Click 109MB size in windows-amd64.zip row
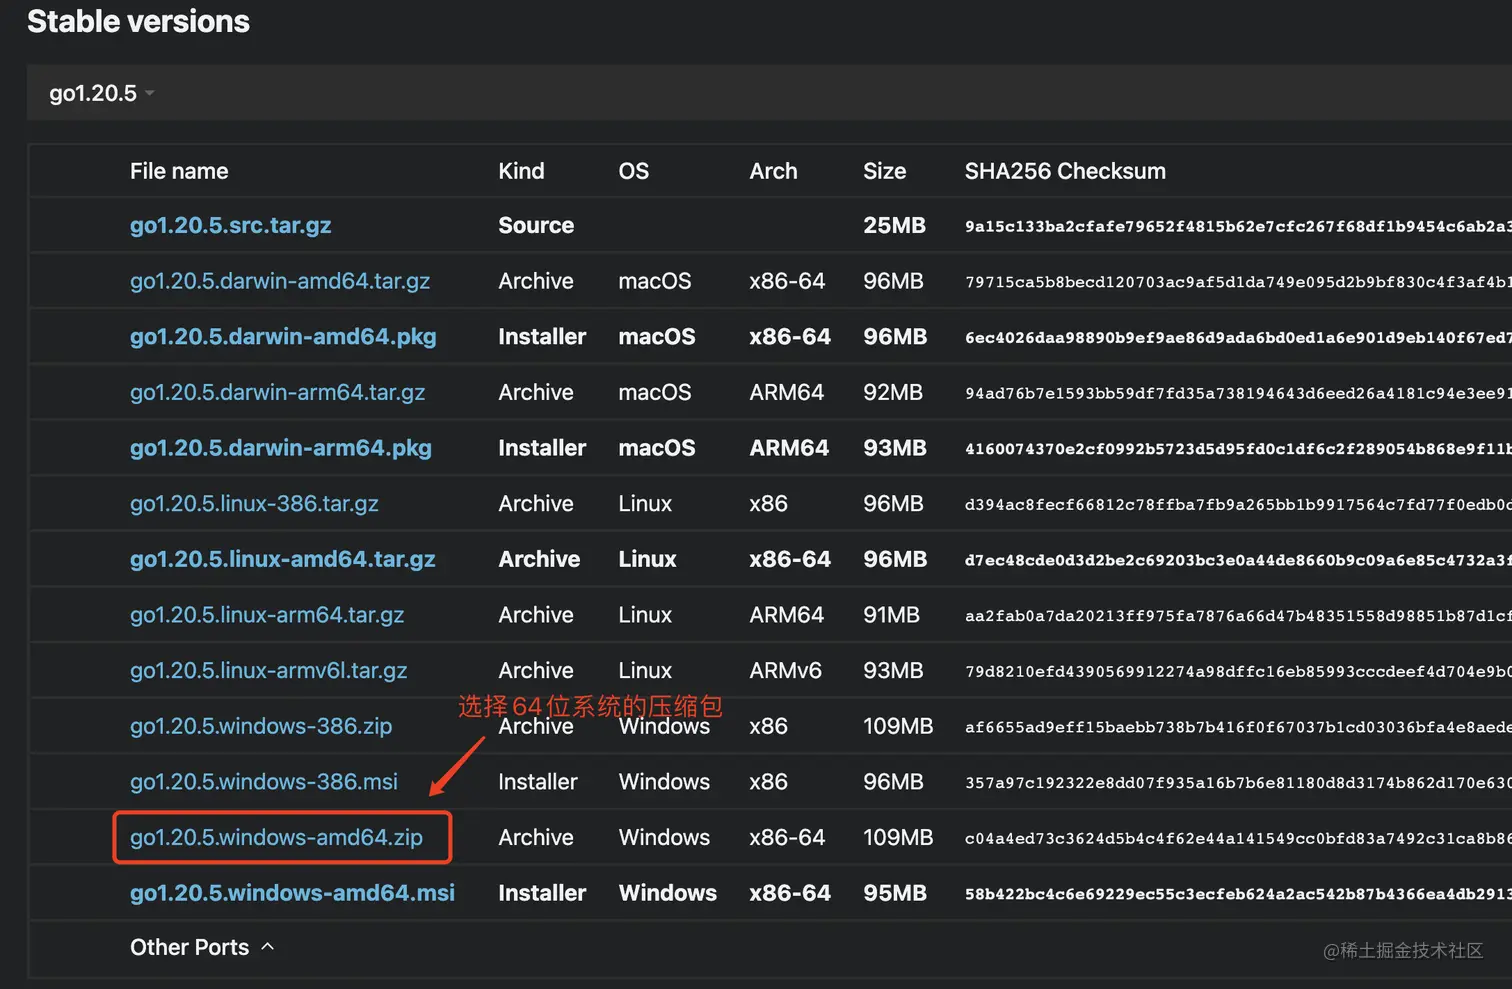Screen dimensions: 1512x989 pos(898,837)
